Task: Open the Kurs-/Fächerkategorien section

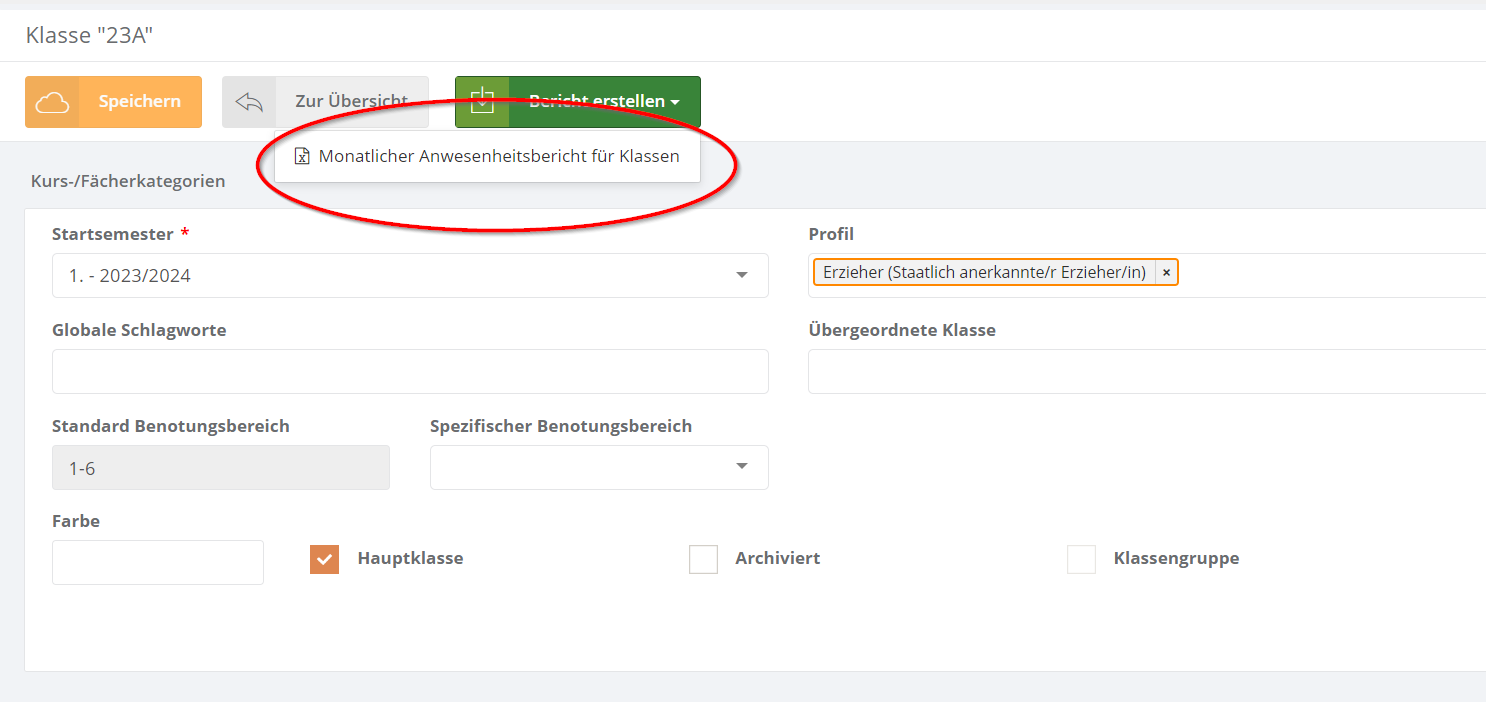Action: [128, 181]
